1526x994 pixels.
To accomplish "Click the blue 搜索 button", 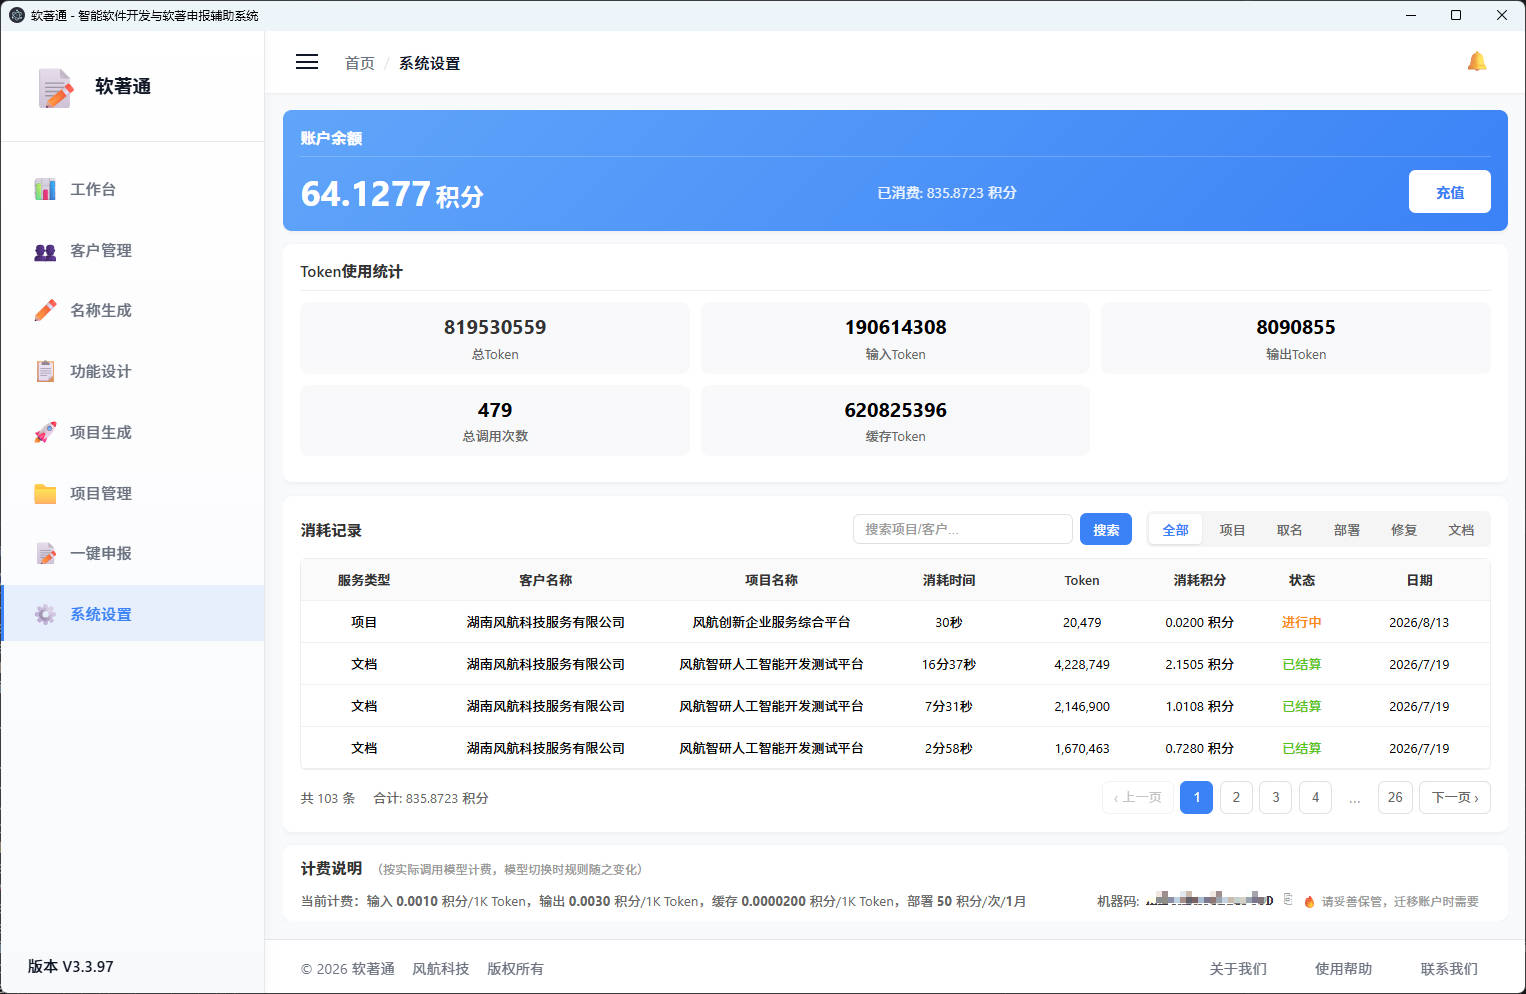I will point(1106,529).
